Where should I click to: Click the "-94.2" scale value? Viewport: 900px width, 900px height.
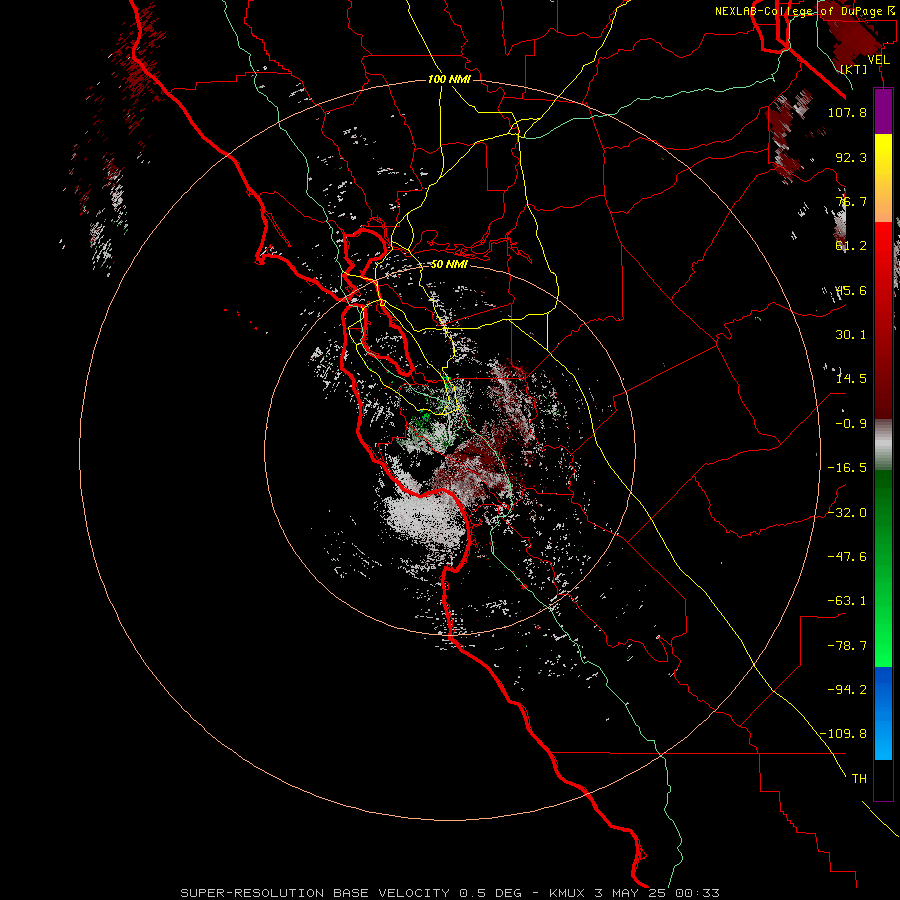(x=847, y=689)
